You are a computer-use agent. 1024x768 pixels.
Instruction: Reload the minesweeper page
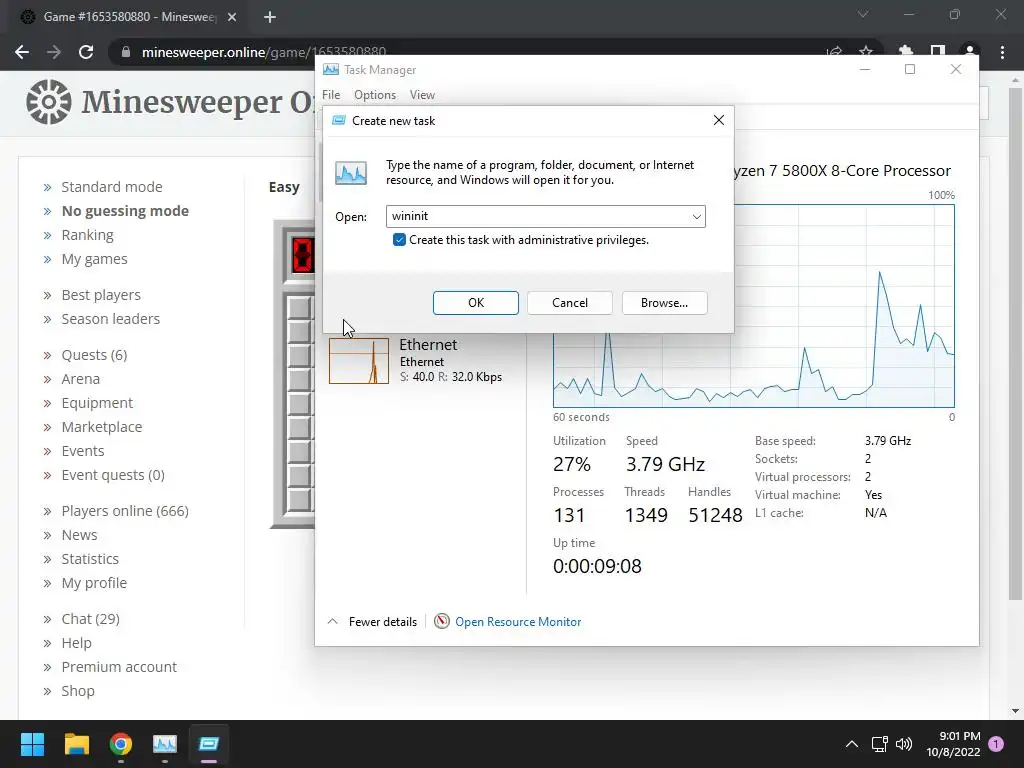(86, 52)
